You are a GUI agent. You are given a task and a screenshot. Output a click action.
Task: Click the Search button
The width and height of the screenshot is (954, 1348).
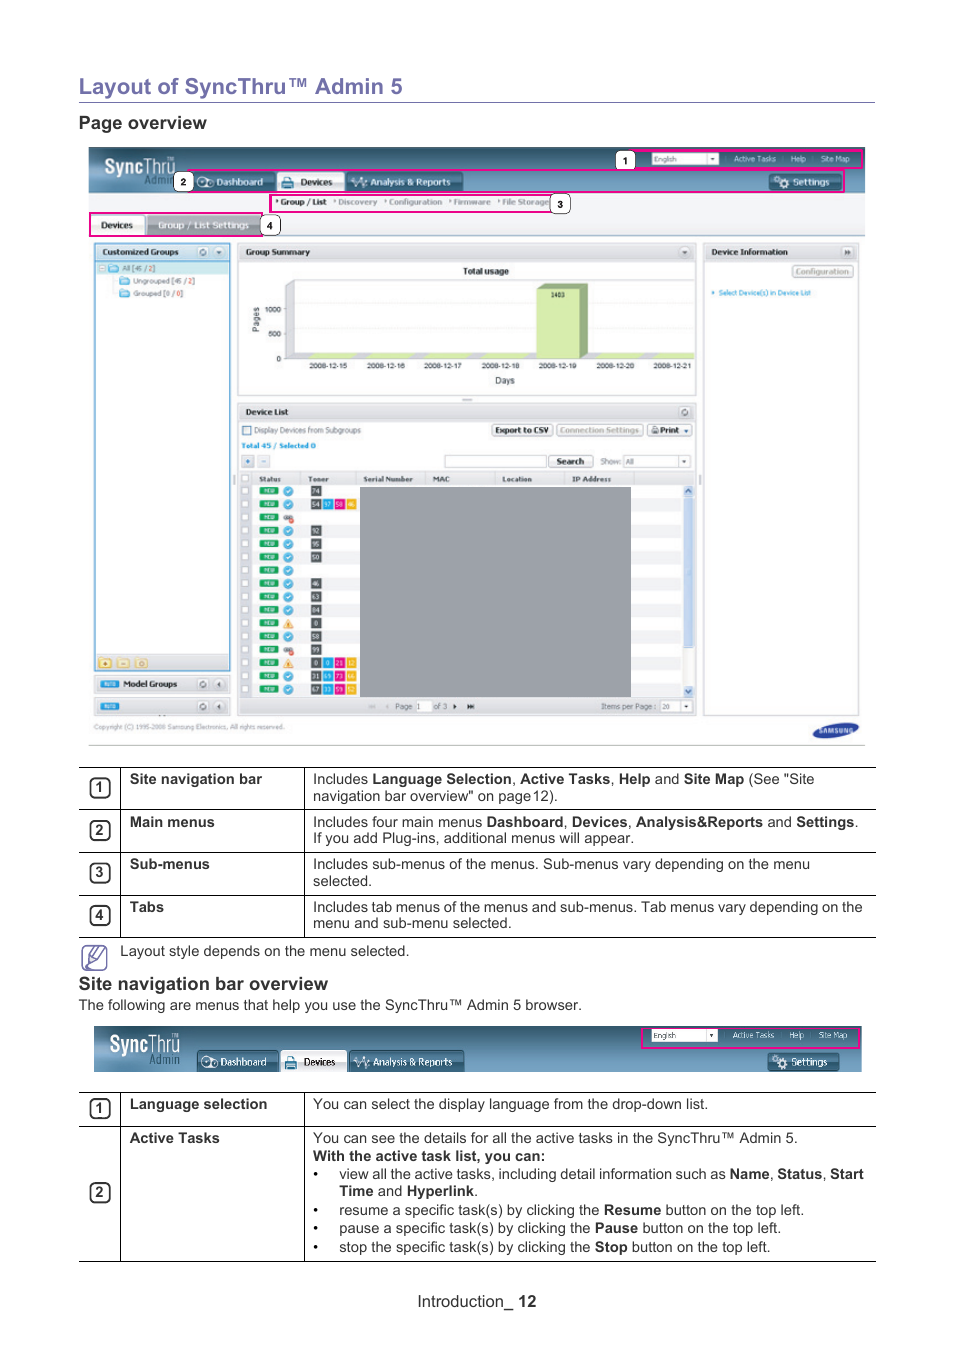pyautogui.click(x=570, y=461)
